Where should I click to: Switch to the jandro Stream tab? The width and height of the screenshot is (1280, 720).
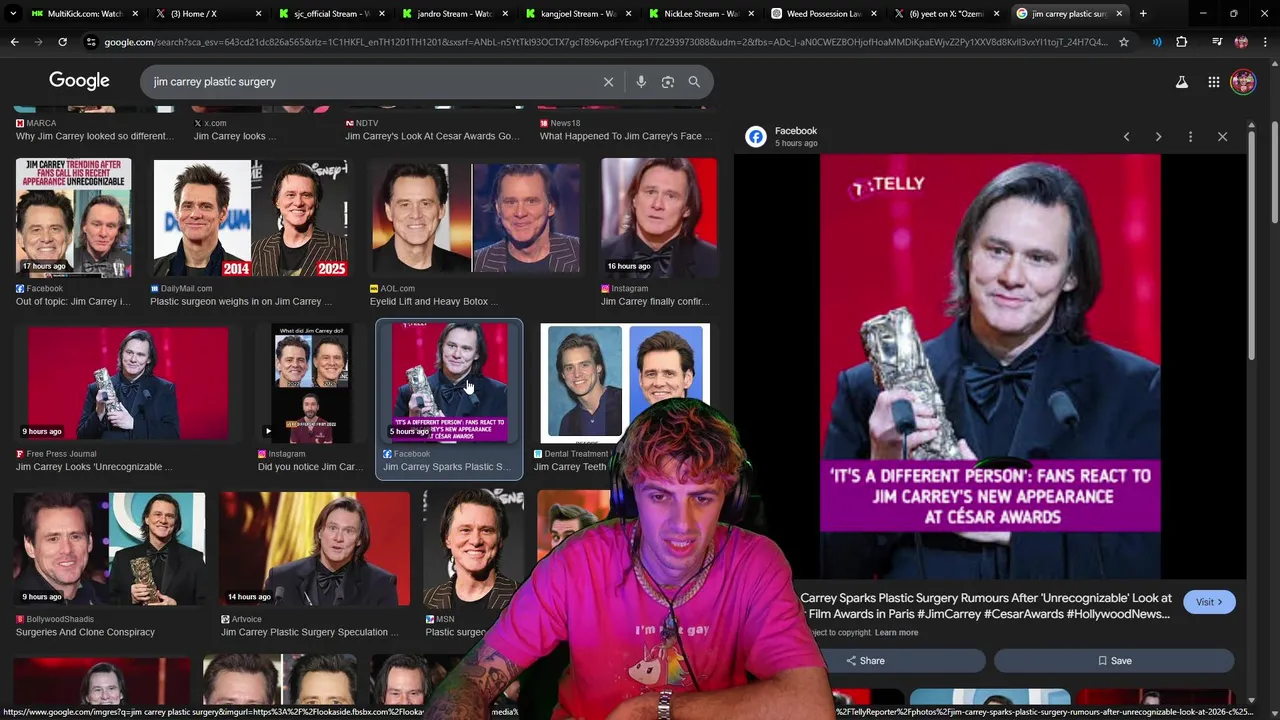tap(455, 14)
